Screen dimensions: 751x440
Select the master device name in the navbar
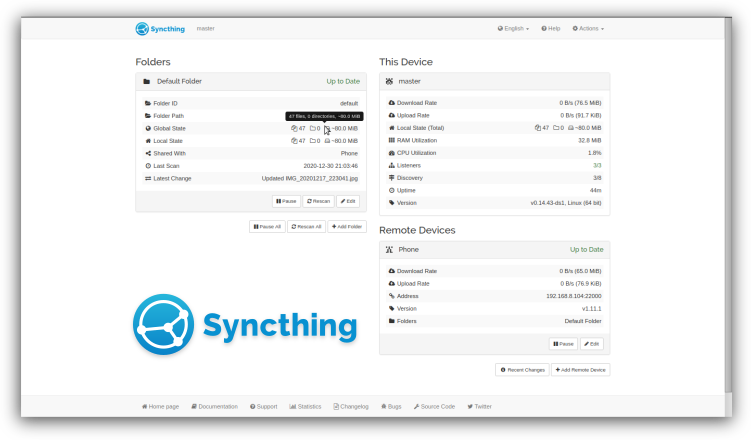205,29
